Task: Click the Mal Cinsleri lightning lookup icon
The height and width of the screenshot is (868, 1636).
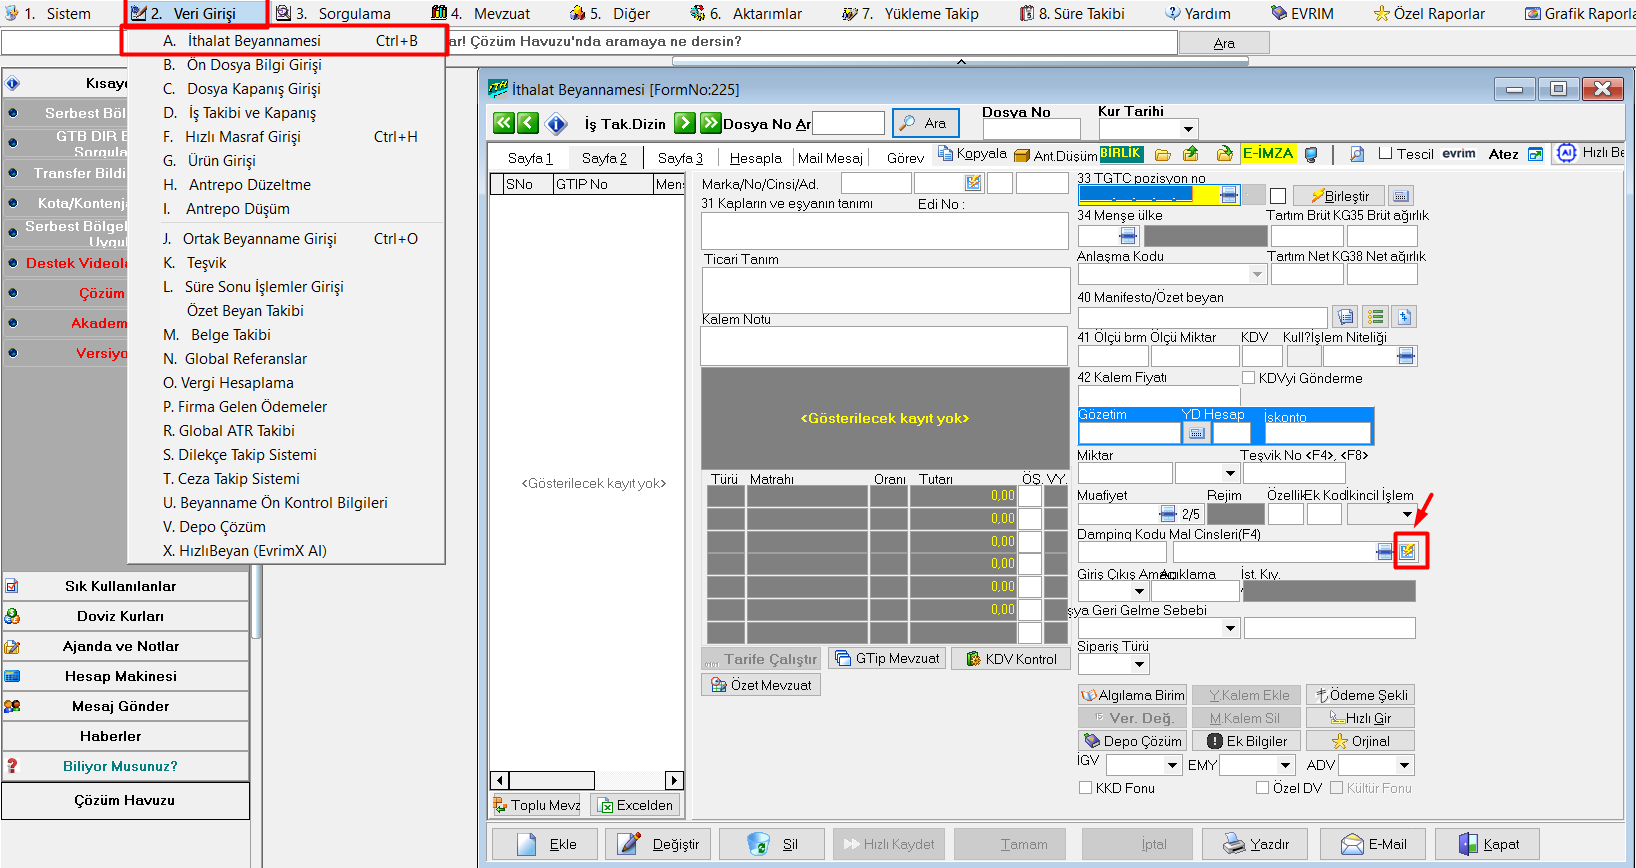Action: coord(1408,551)
